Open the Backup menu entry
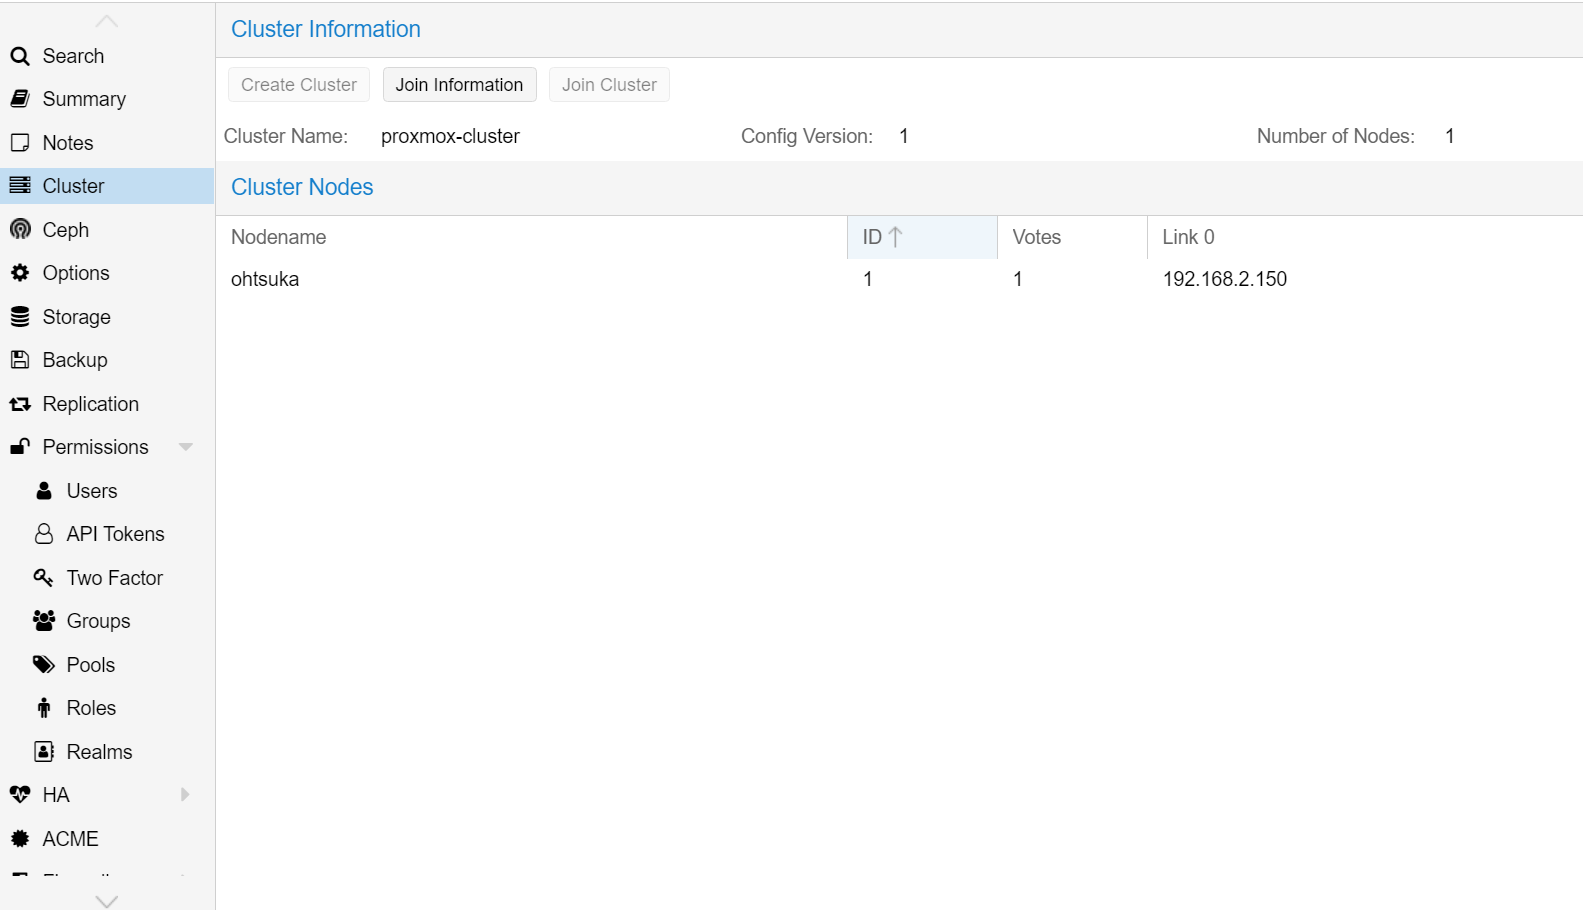The height and width of the screenshot is (910, 1583). click(x=107, y=360)
